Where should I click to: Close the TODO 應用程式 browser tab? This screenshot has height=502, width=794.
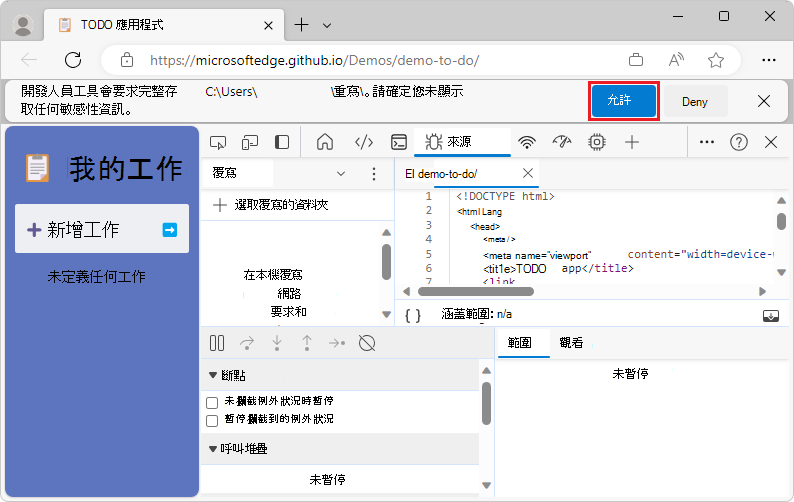268,25
